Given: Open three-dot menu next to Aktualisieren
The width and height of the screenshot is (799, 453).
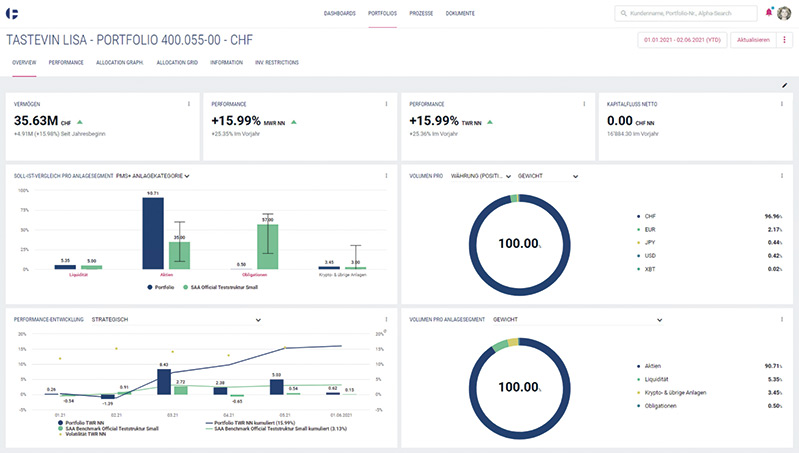Looking at the screenshot, I should click(784, 40).
